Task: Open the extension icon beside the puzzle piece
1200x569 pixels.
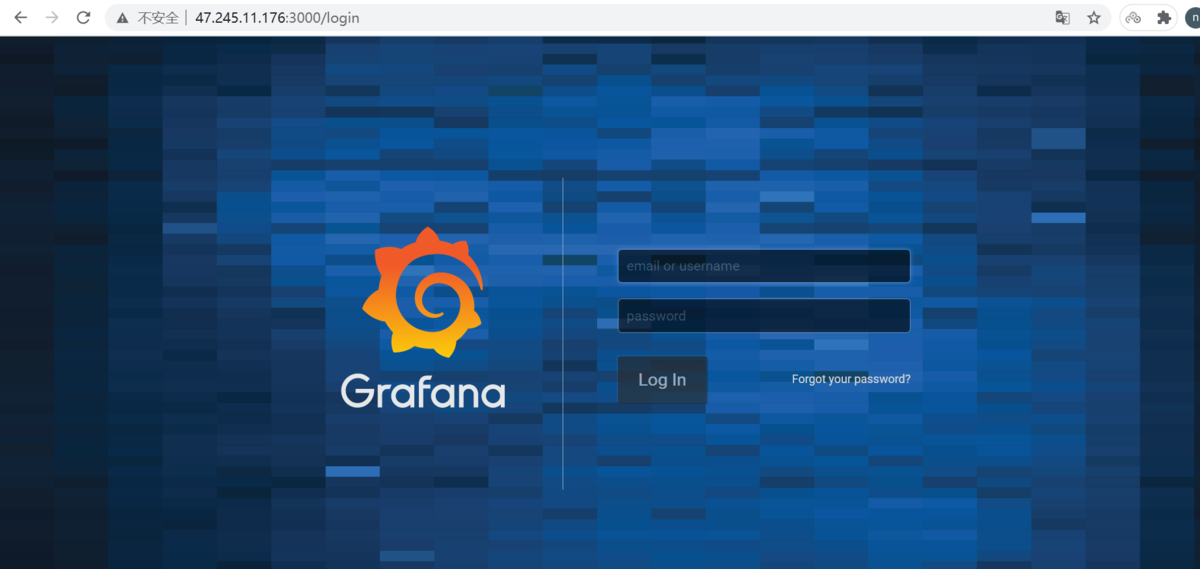Action: coord(1133,18)
